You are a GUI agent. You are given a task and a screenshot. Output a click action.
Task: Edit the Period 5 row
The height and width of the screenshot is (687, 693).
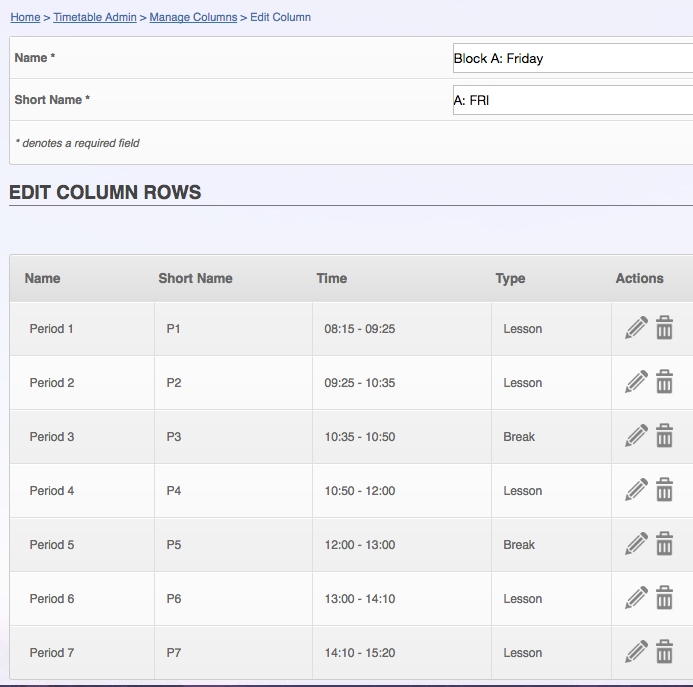pos(636,543)
